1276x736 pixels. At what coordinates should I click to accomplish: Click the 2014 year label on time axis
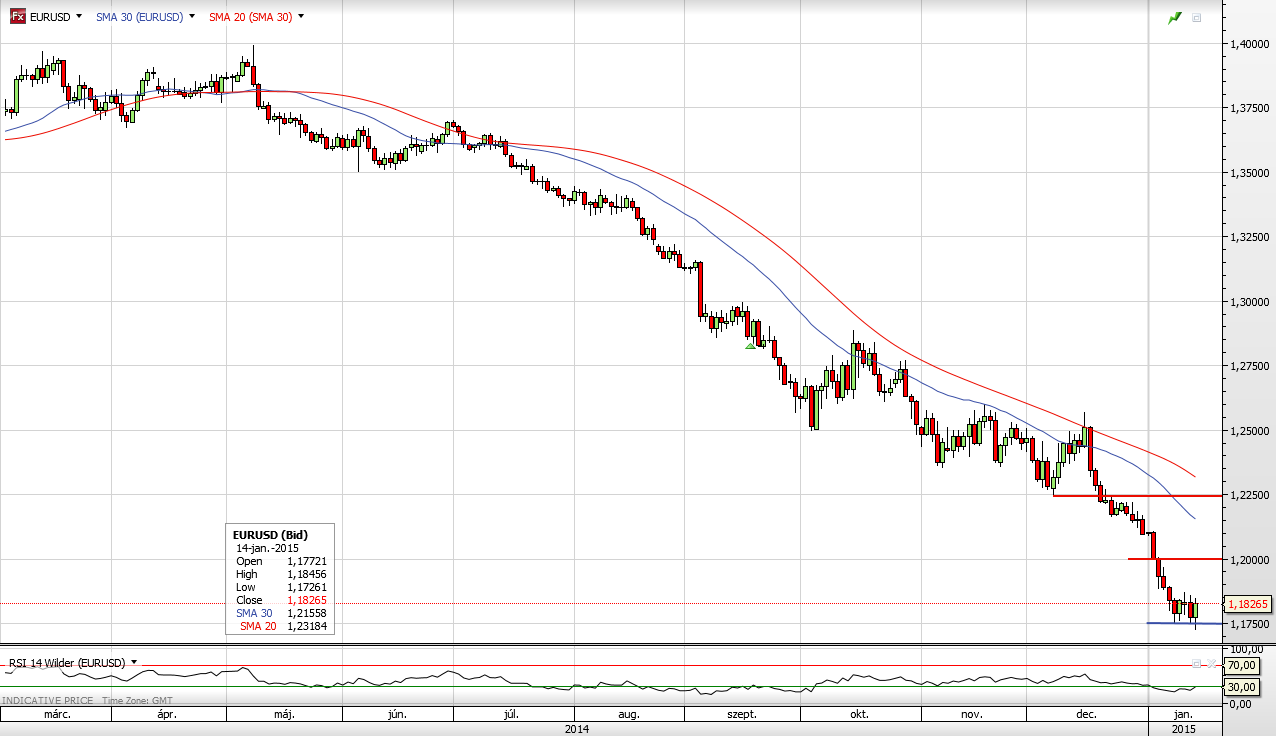click(576, 729)
